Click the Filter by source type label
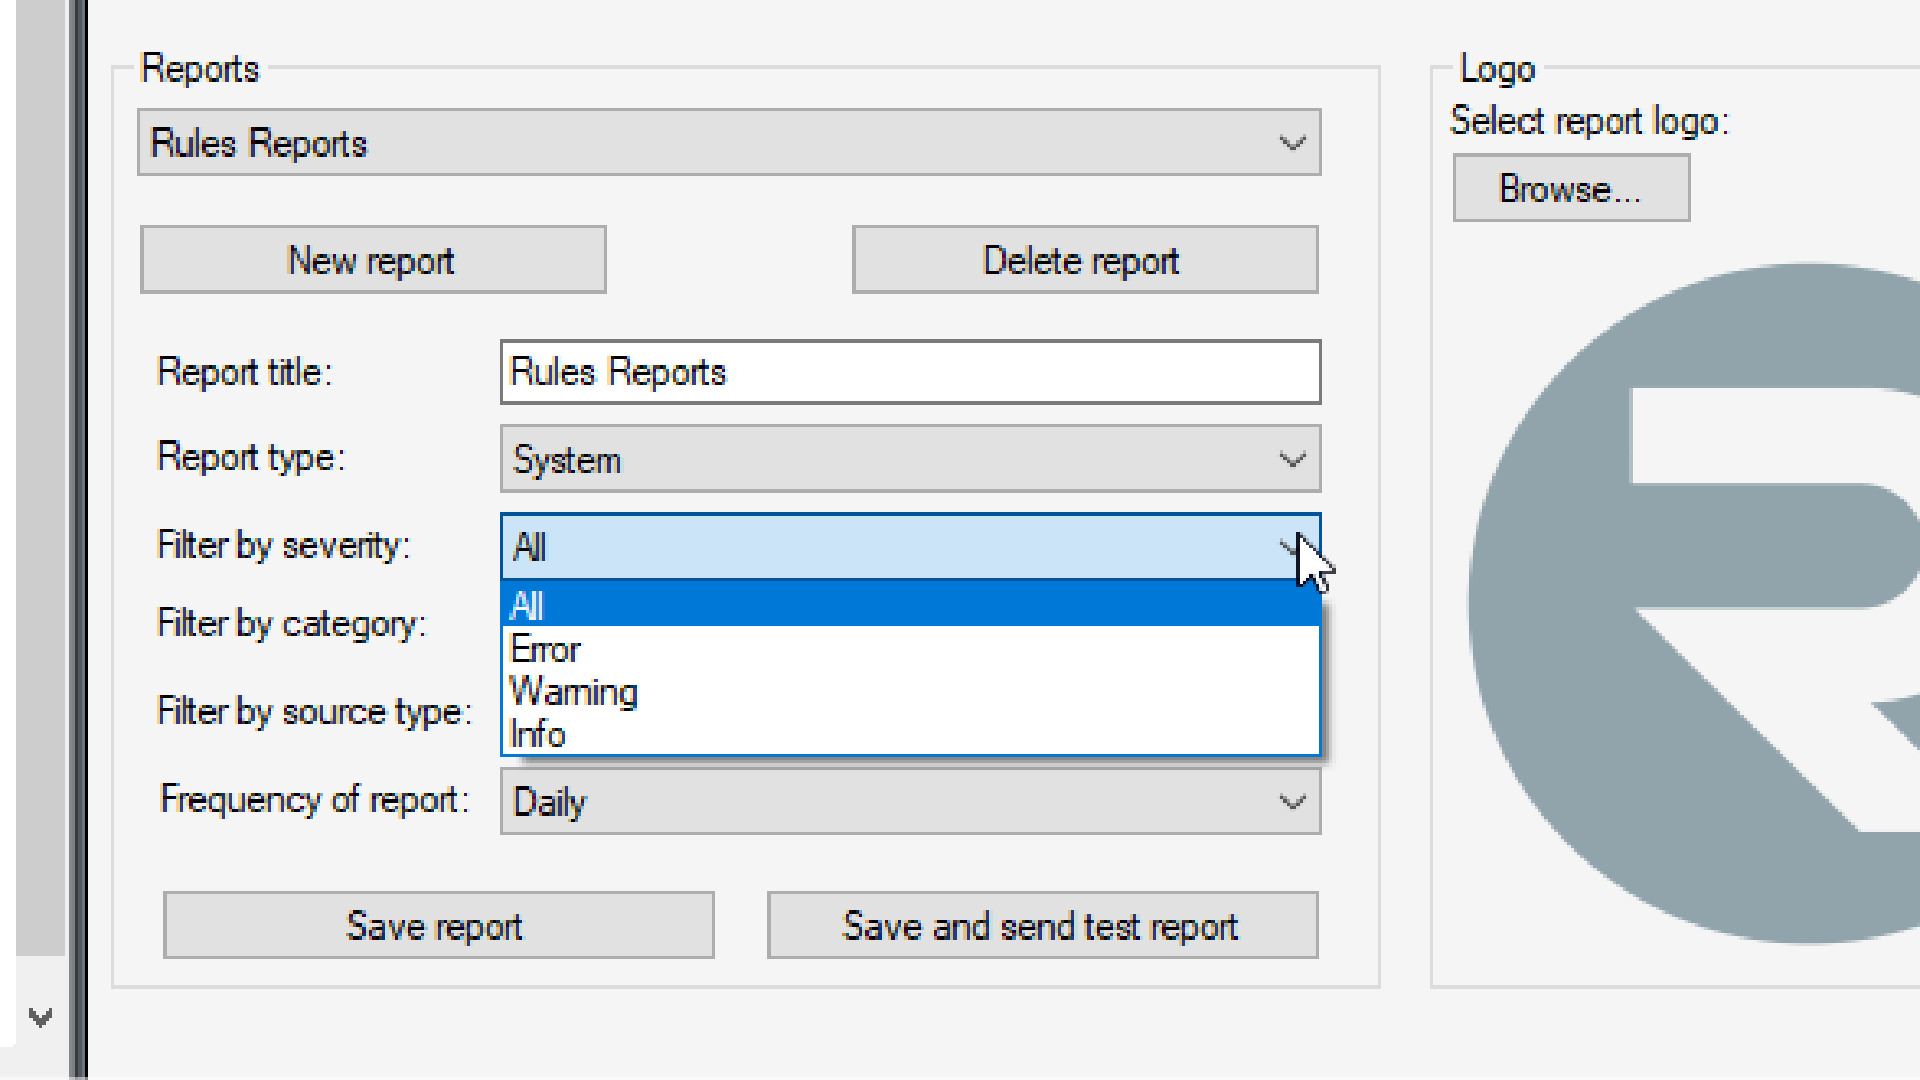 (314, 711)
